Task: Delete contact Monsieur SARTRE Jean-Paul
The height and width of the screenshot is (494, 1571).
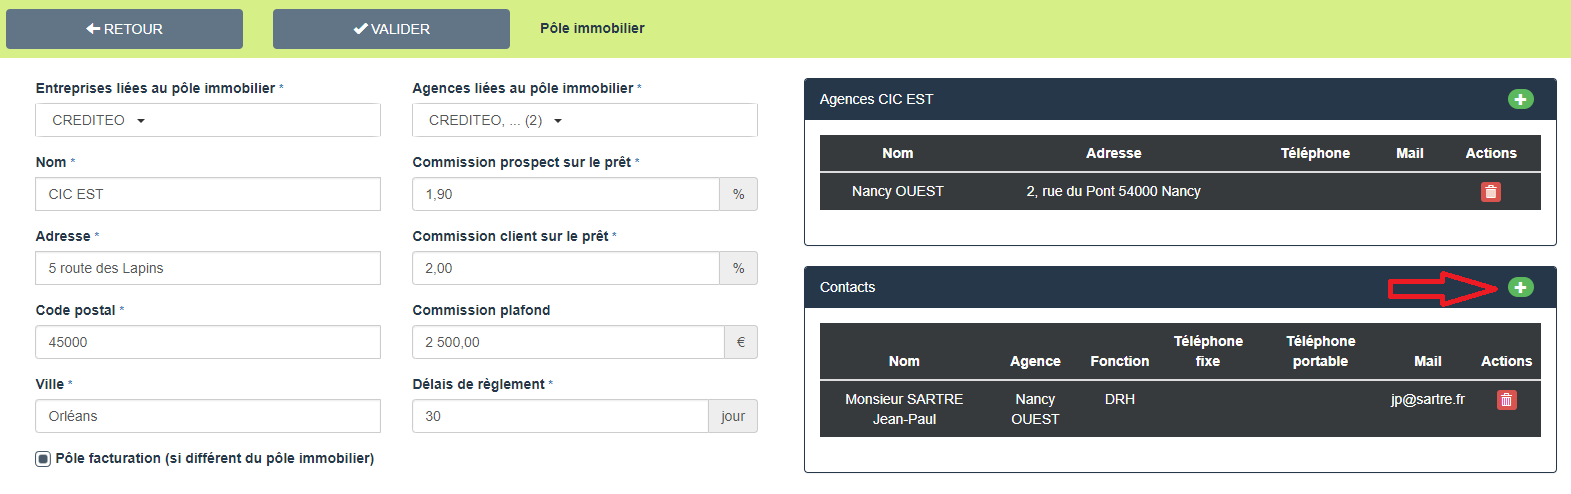Action: (x=1506, y=400)
